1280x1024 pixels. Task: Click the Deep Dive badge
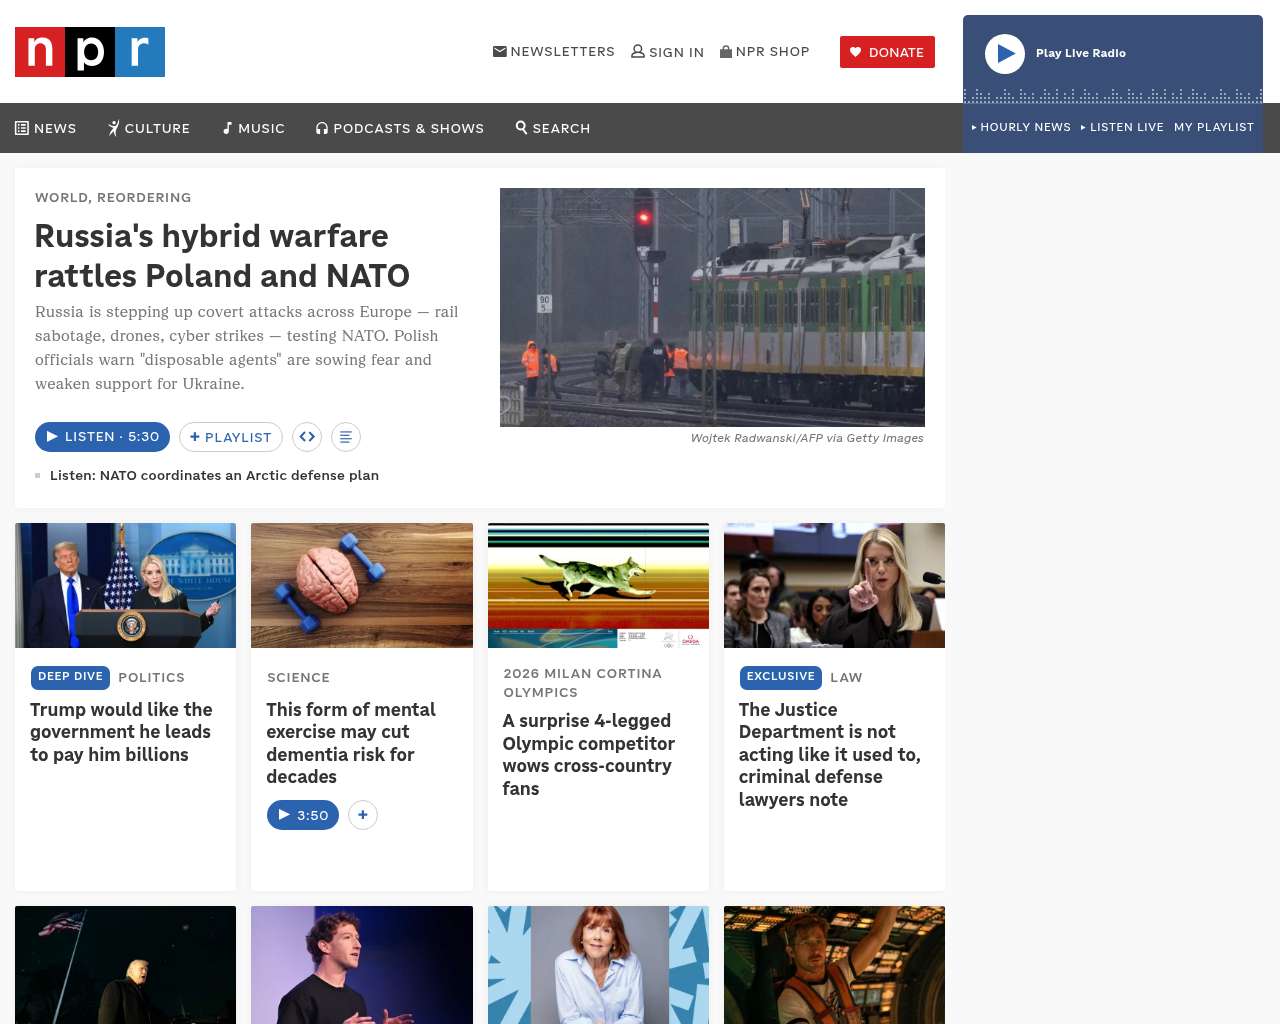click(x=70, y=677)
